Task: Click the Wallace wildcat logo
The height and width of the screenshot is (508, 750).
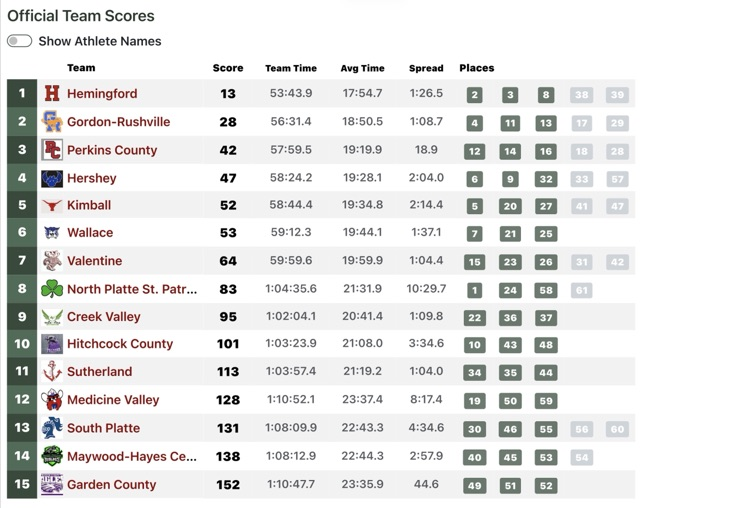Action: [x=52, y=232]
